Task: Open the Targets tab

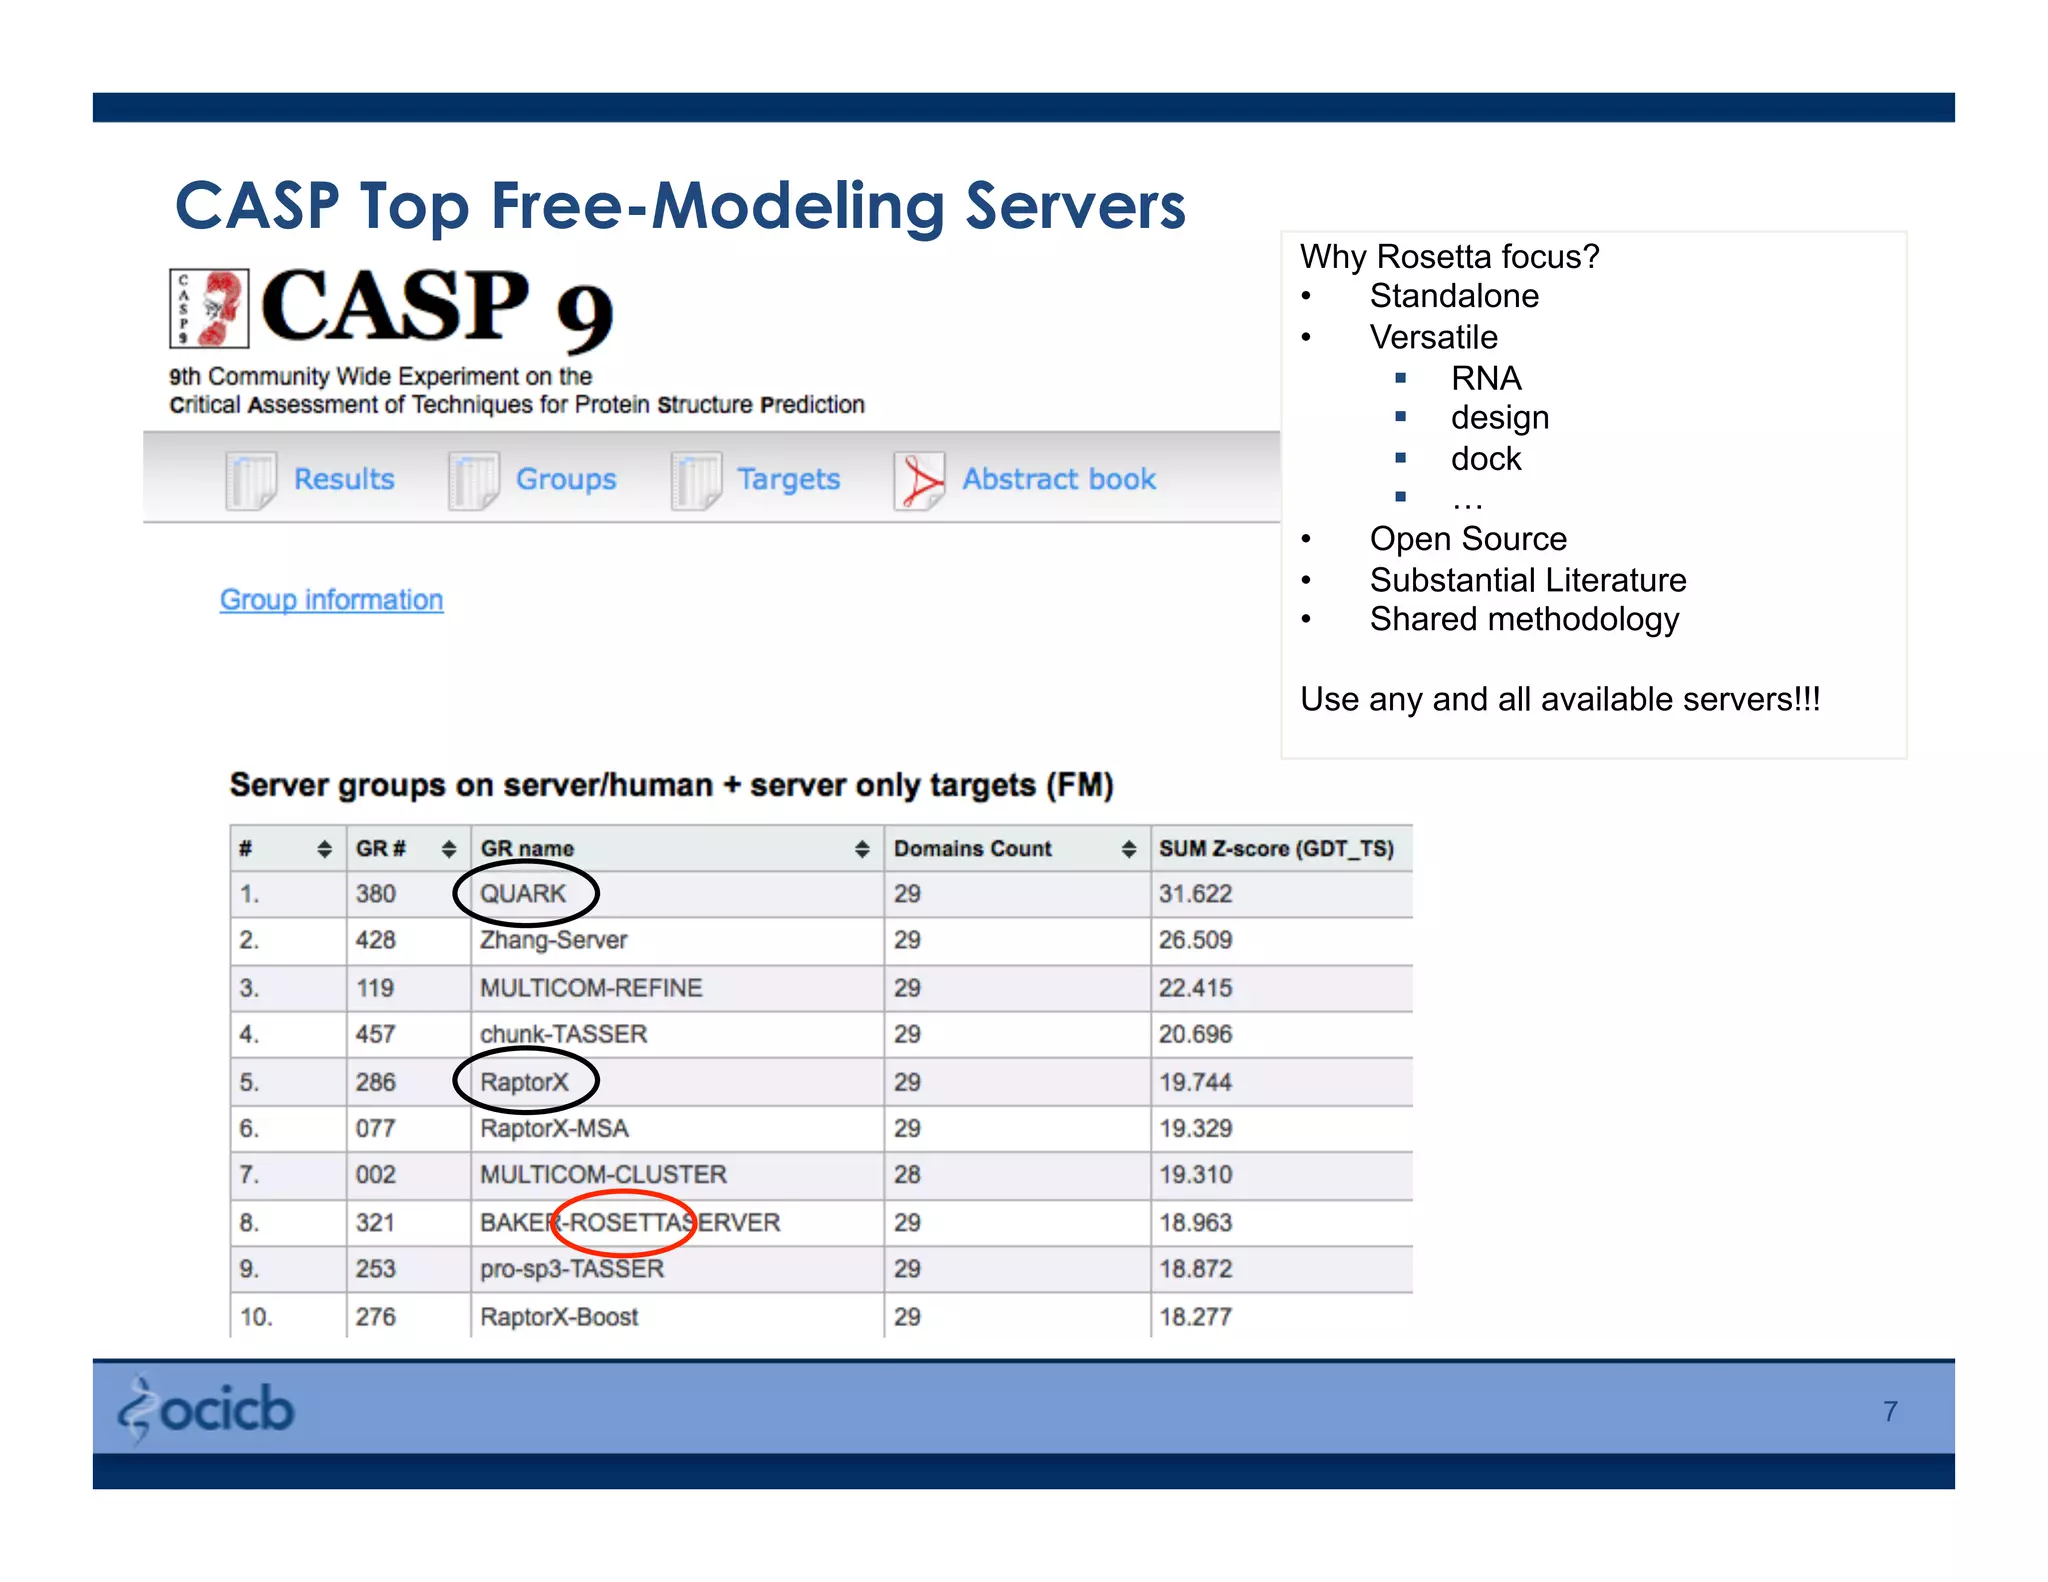Action: (x=788, y=479)
